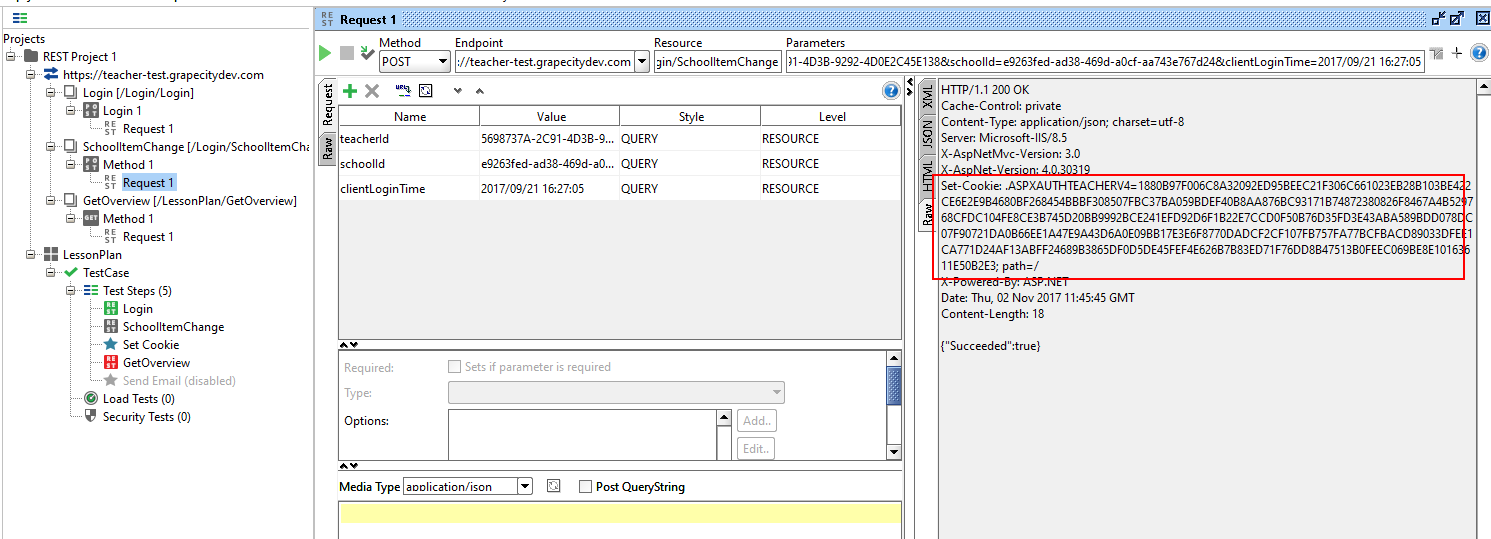1491x539 pixels.
Task: Collapse REST Project 1 node
Action: pos(11,57)
